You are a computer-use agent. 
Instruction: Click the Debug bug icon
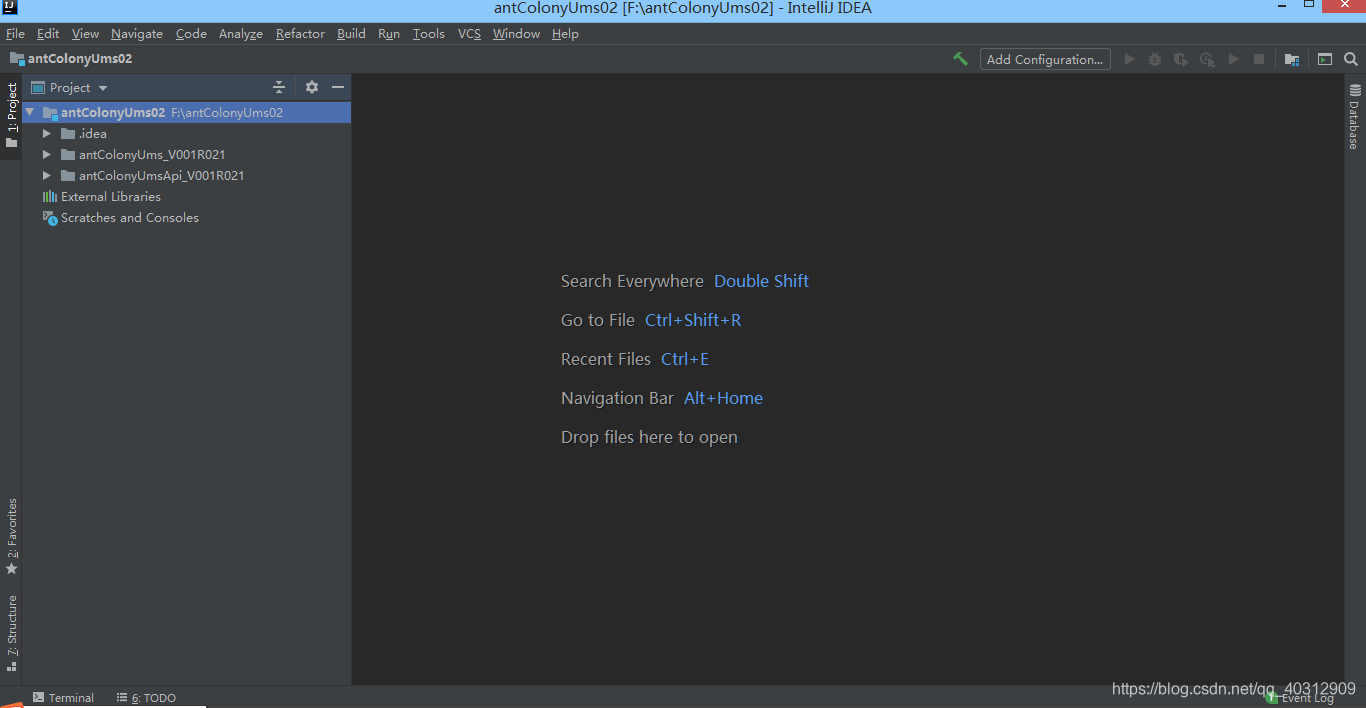pyautogui.click(x=1155, y=59)
